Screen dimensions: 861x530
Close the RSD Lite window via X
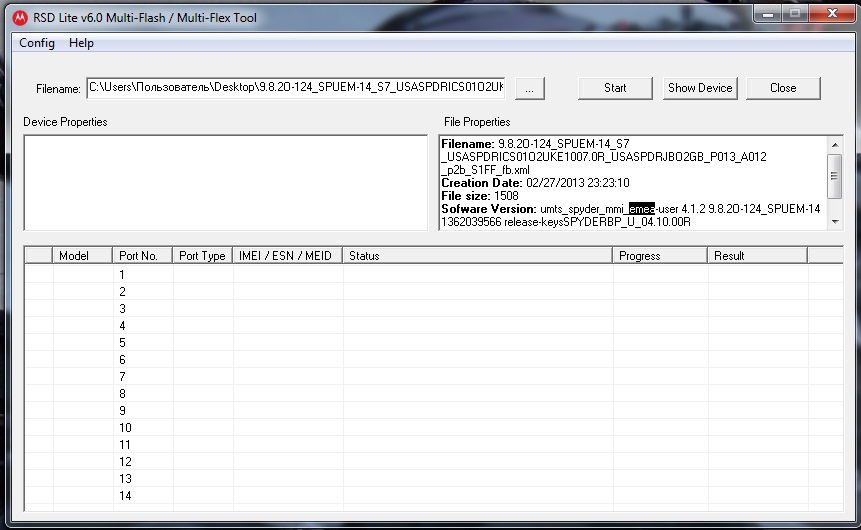click(x=832, y=14)
